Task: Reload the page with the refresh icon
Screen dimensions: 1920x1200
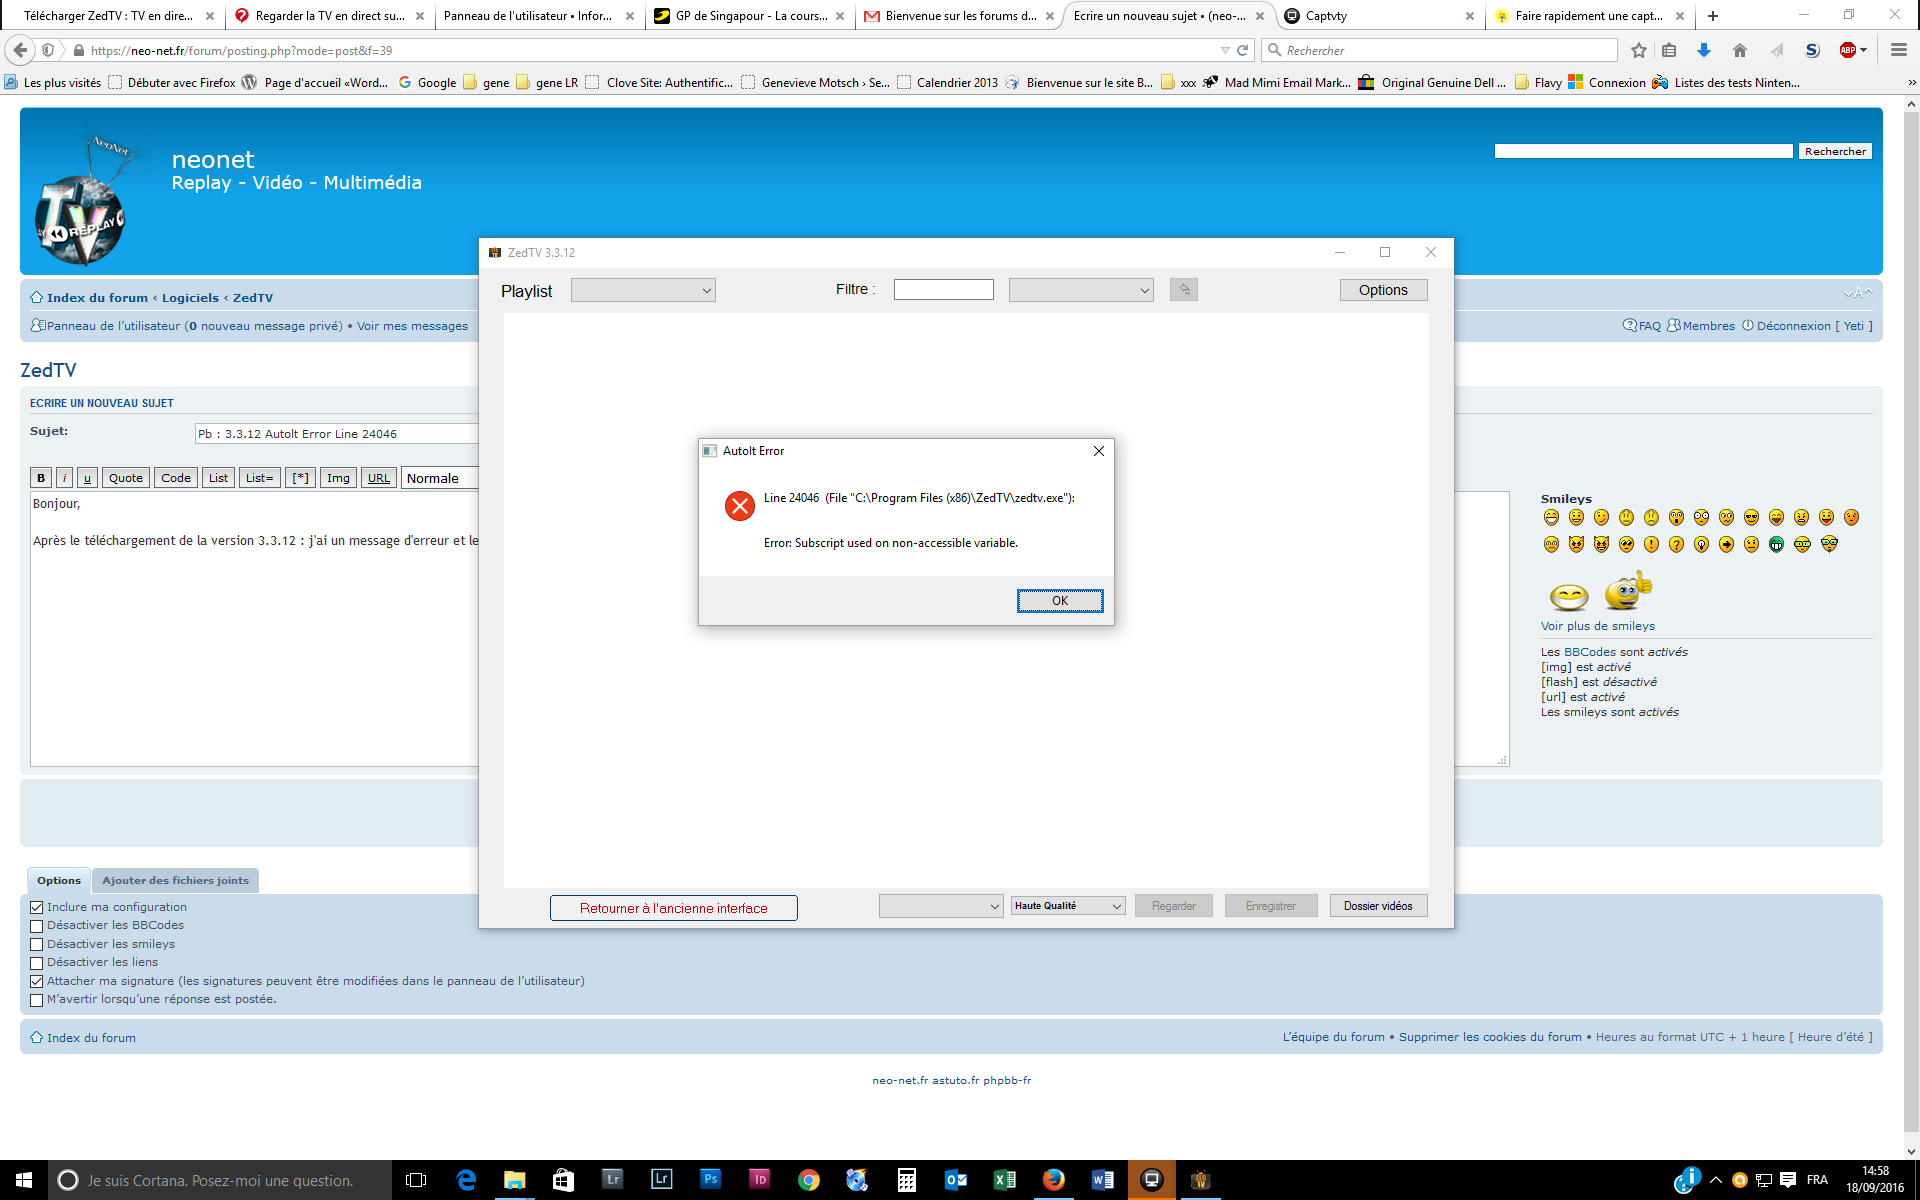Action: point(1243,50)
